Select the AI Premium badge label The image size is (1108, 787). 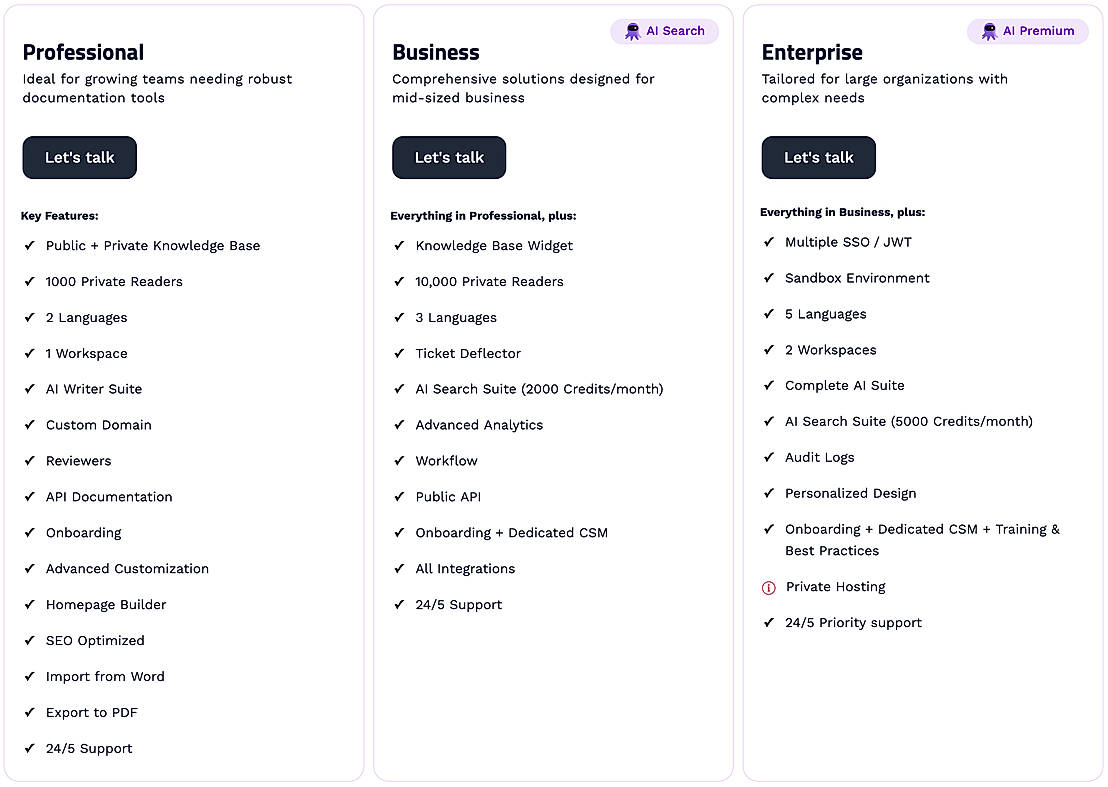click(1038, 31)
